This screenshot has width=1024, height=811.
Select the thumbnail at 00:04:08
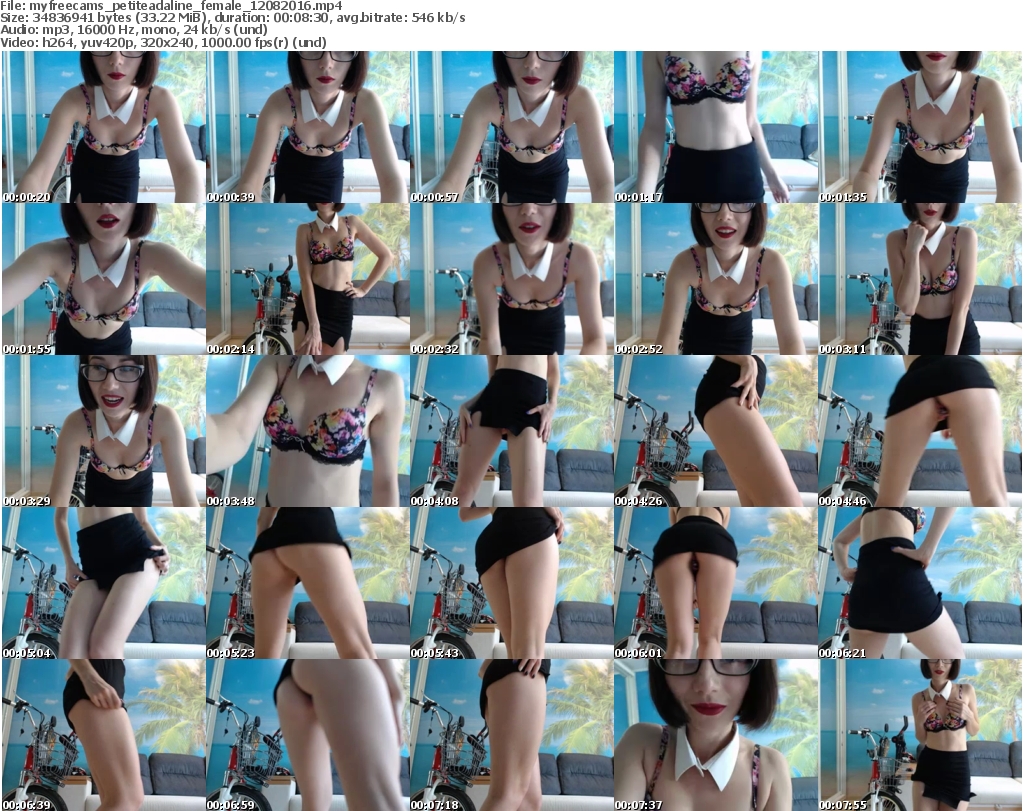click(511, 431)
